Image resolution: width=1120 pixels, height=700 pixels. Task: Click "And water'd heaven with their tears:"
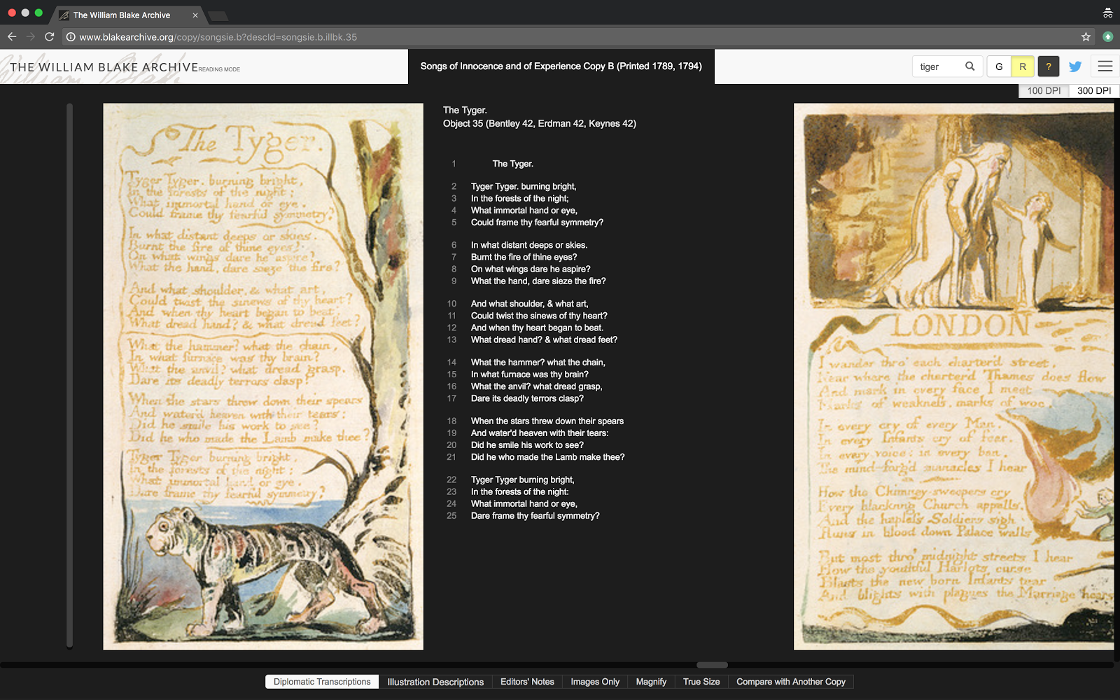540,434
